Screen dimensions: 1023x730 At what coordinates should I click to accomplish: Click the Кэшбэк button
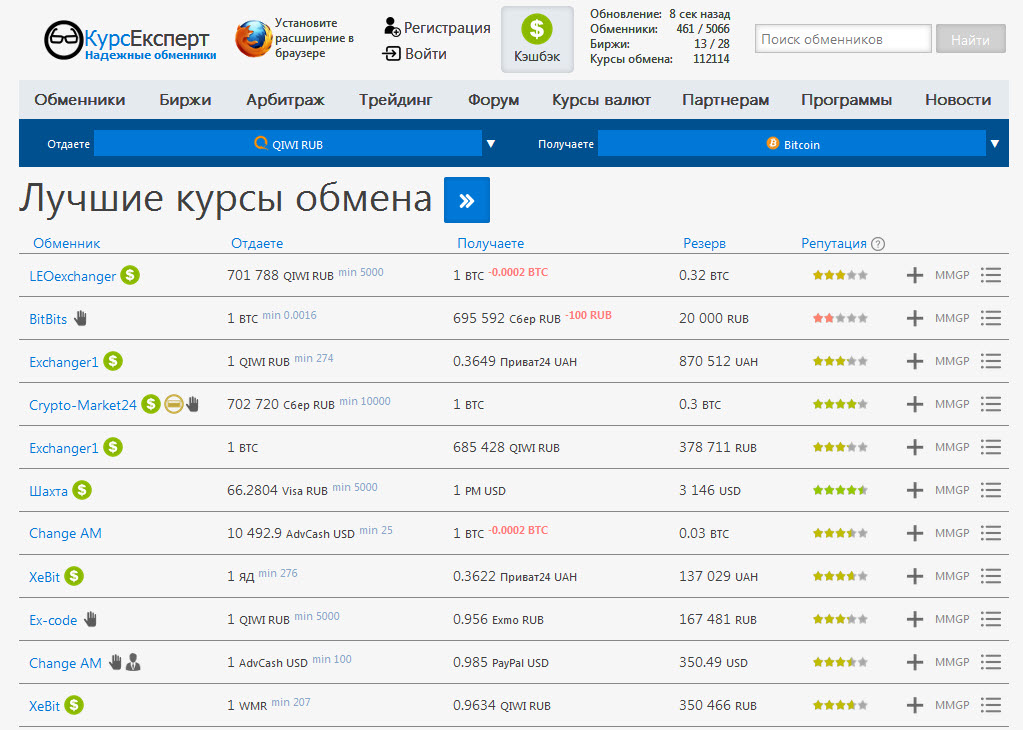tap(537, 40)
